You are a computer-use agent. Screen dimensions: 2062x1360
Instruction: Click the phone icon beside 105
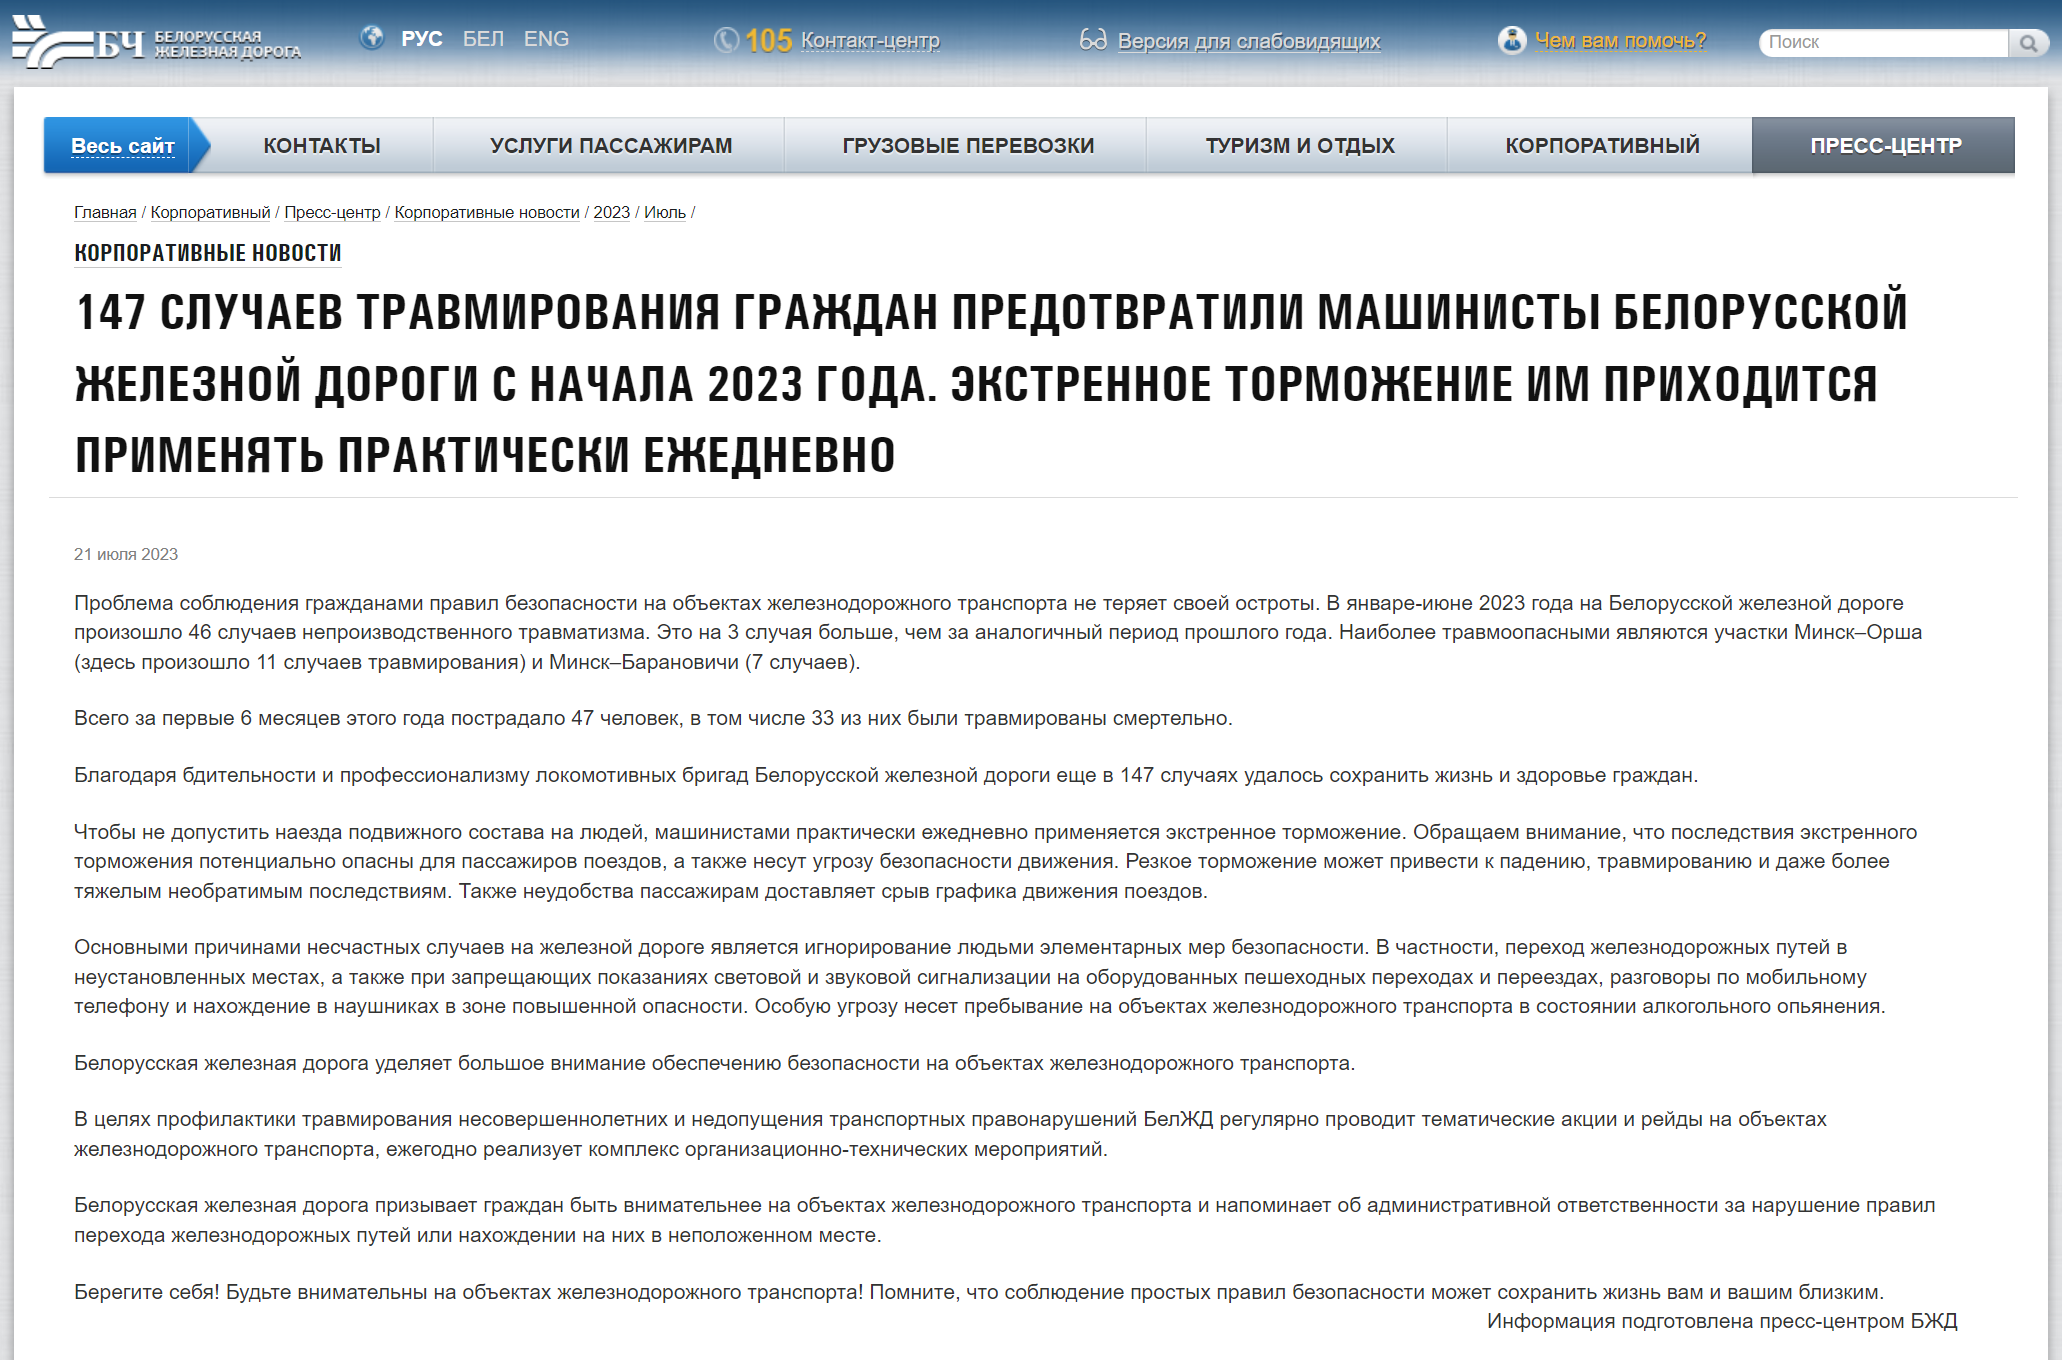pos(726,40)
